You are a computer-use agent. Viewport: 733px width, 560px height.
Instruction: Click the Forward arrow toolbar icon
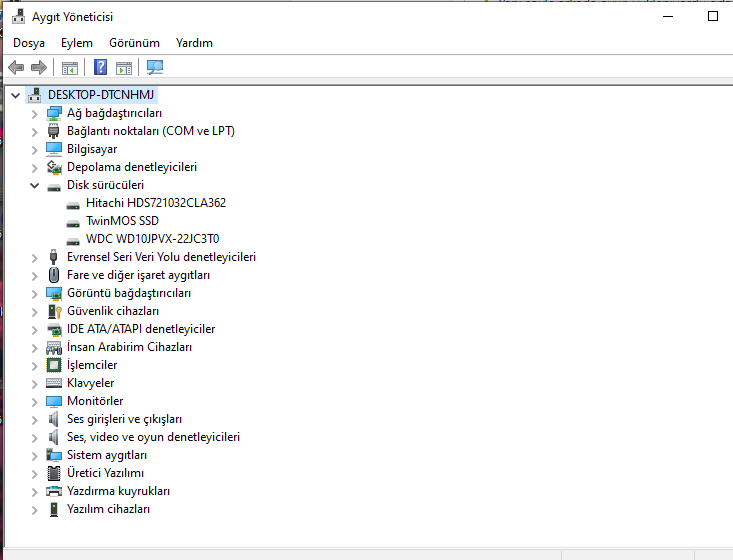[39, 67]
